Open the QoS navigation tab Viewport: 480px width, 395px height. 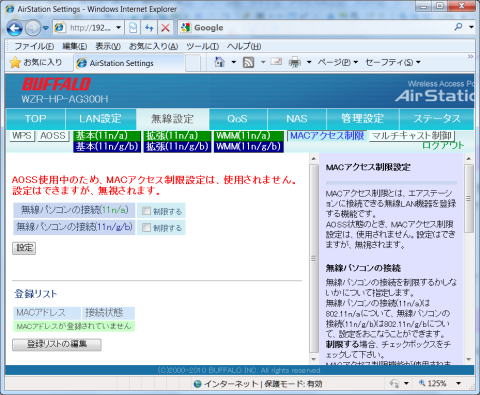pos(238,119)
